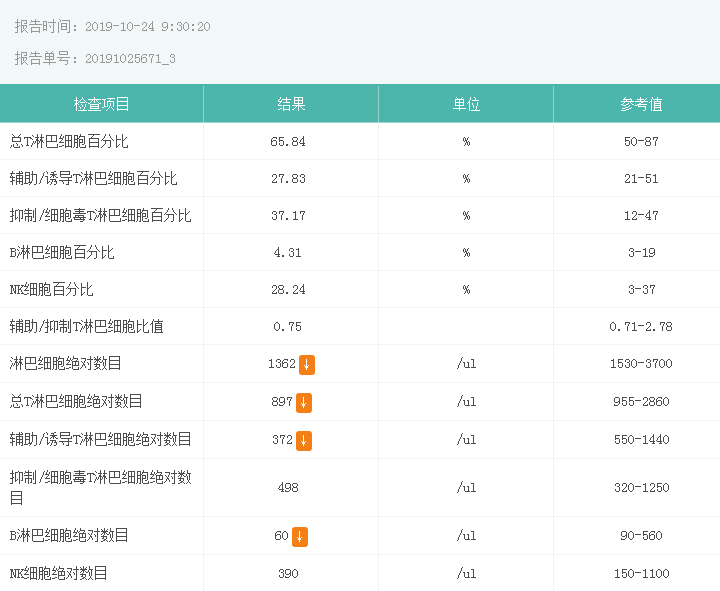This screenshot has height=591, width=720.
Task: Click the orange down arrow next to 897
Action: coord(304,403)
